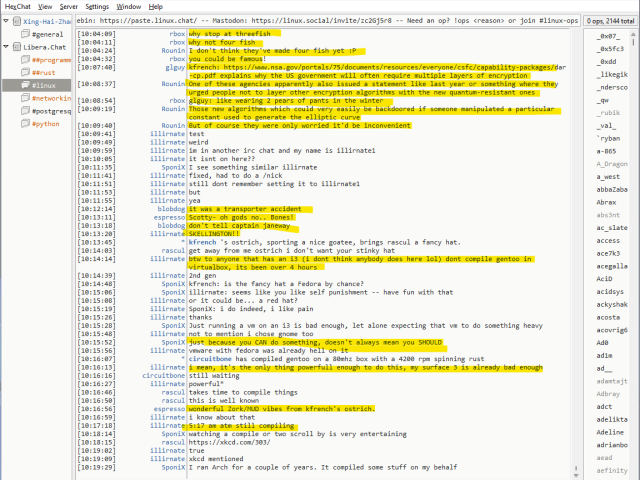
Task: Open the Server menu
Action: click(x=68, y=6)
